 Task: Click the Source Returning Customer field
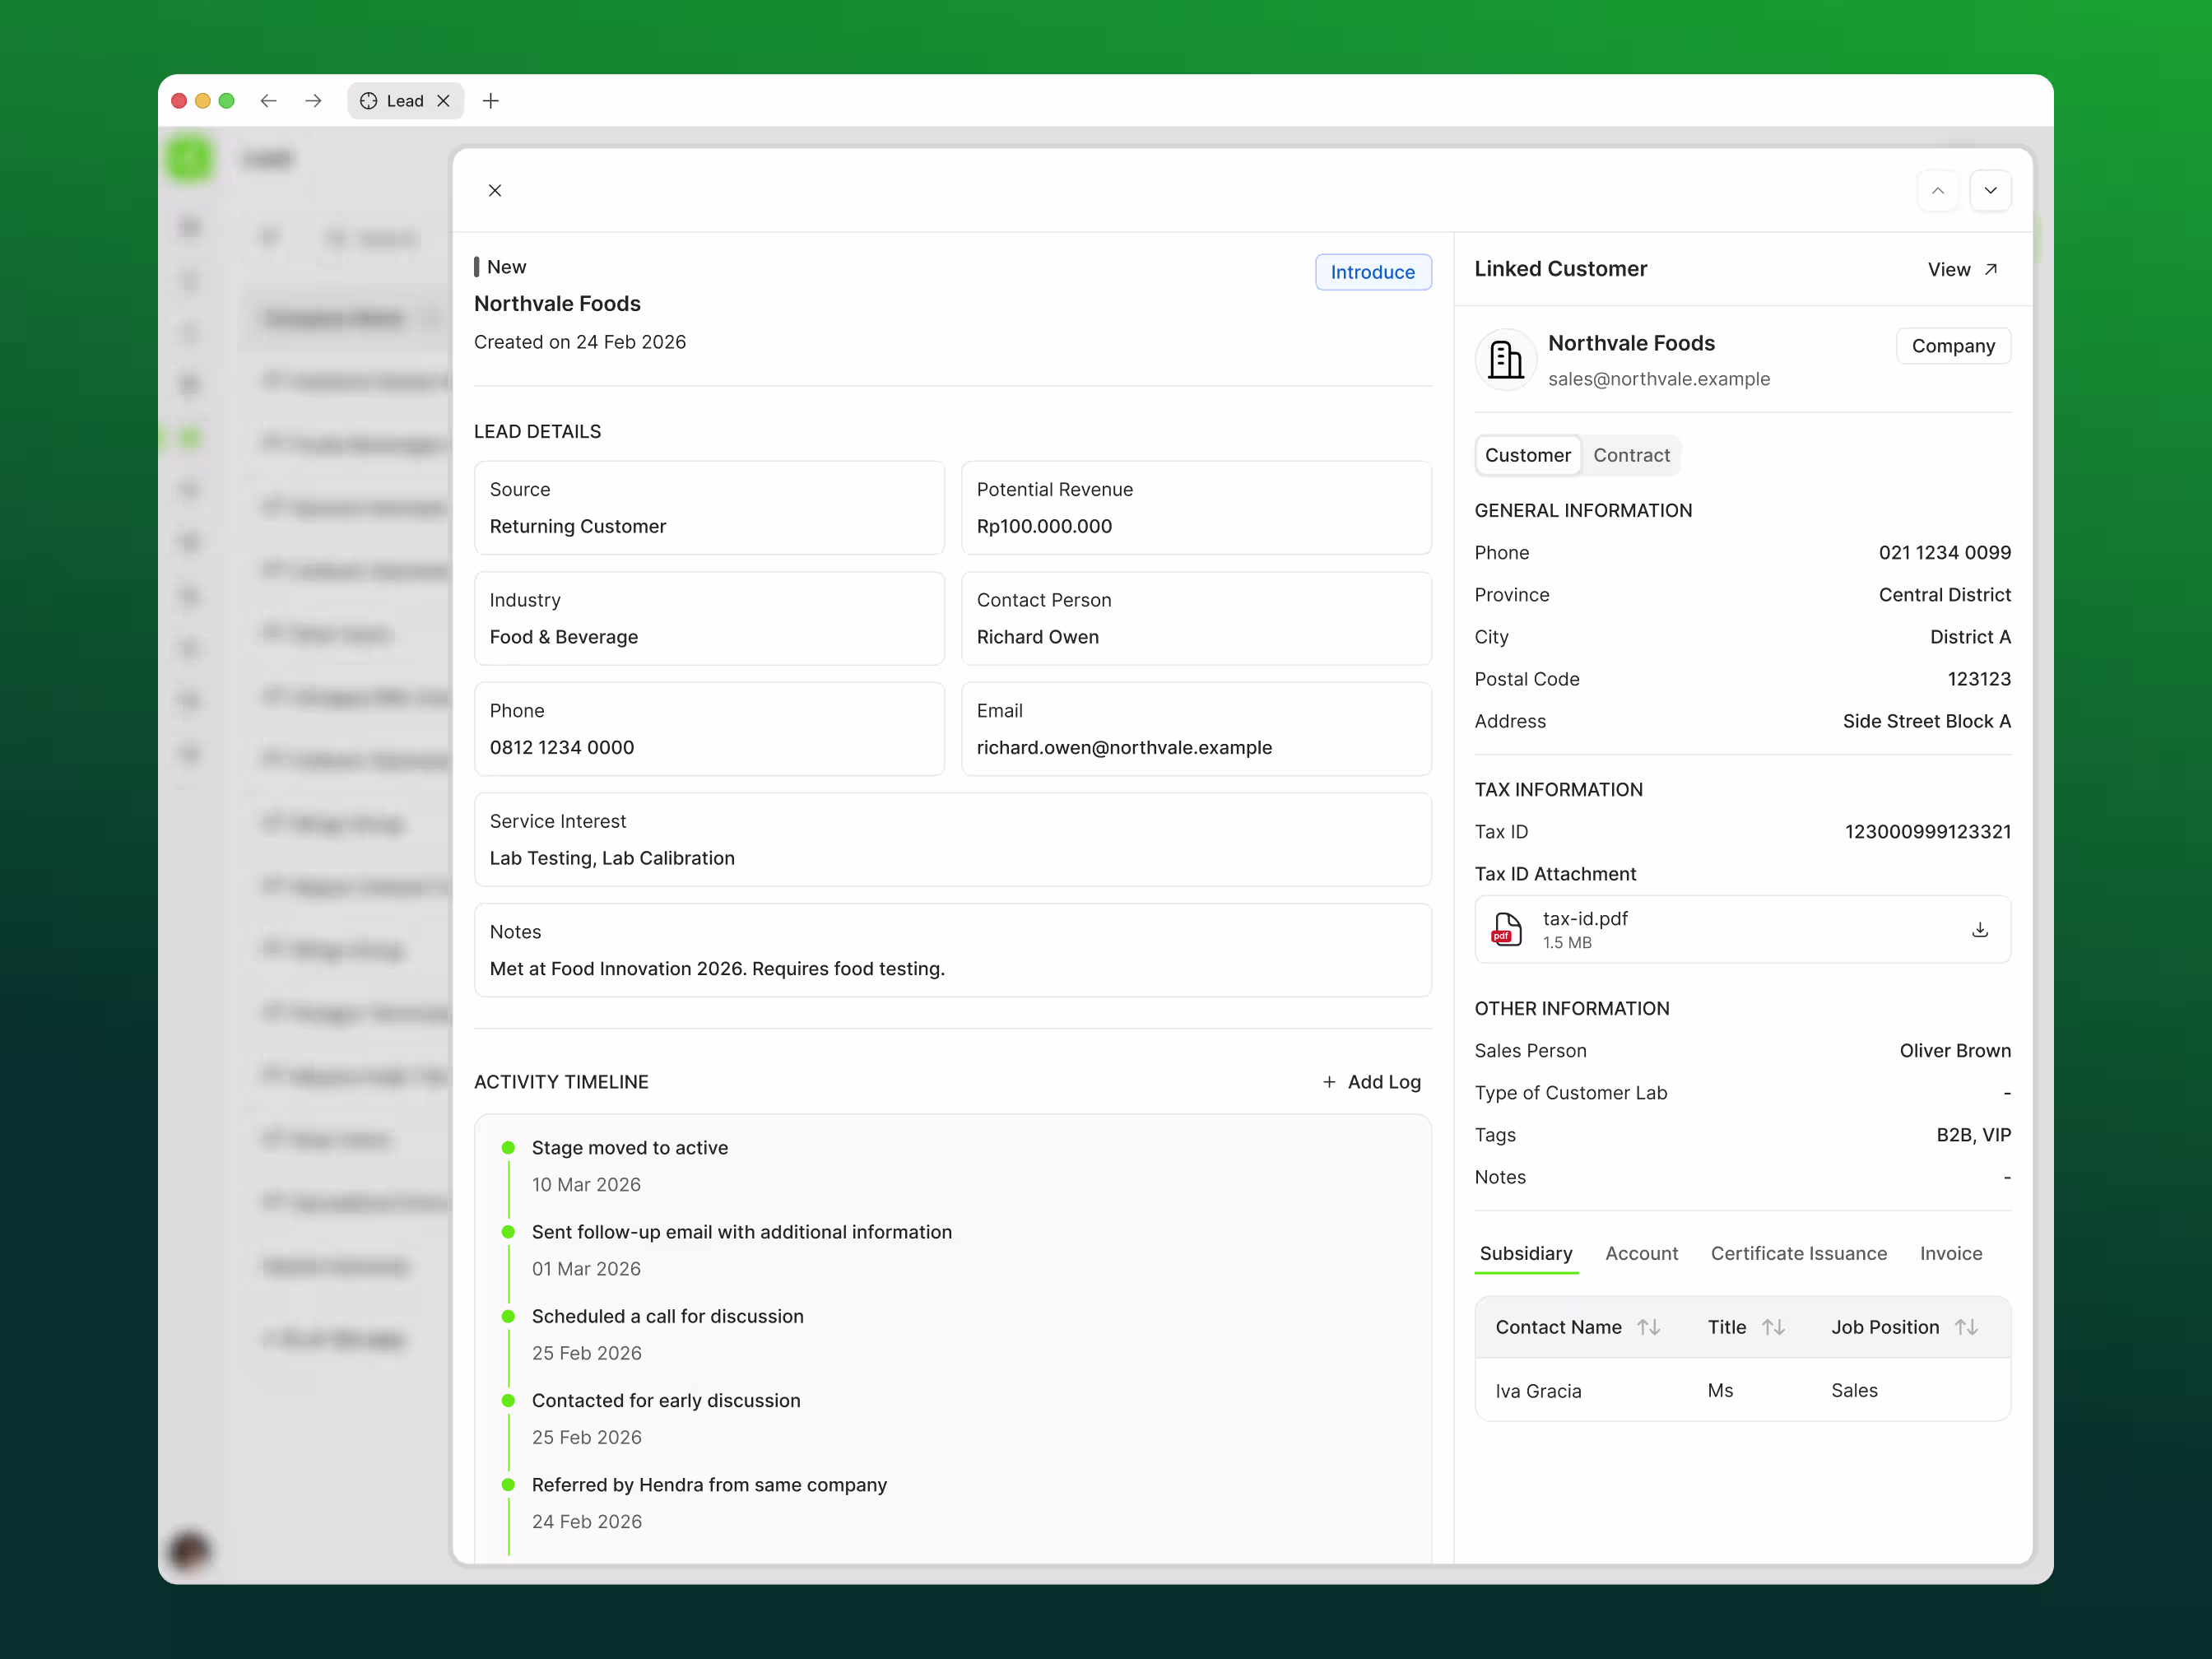709,508
